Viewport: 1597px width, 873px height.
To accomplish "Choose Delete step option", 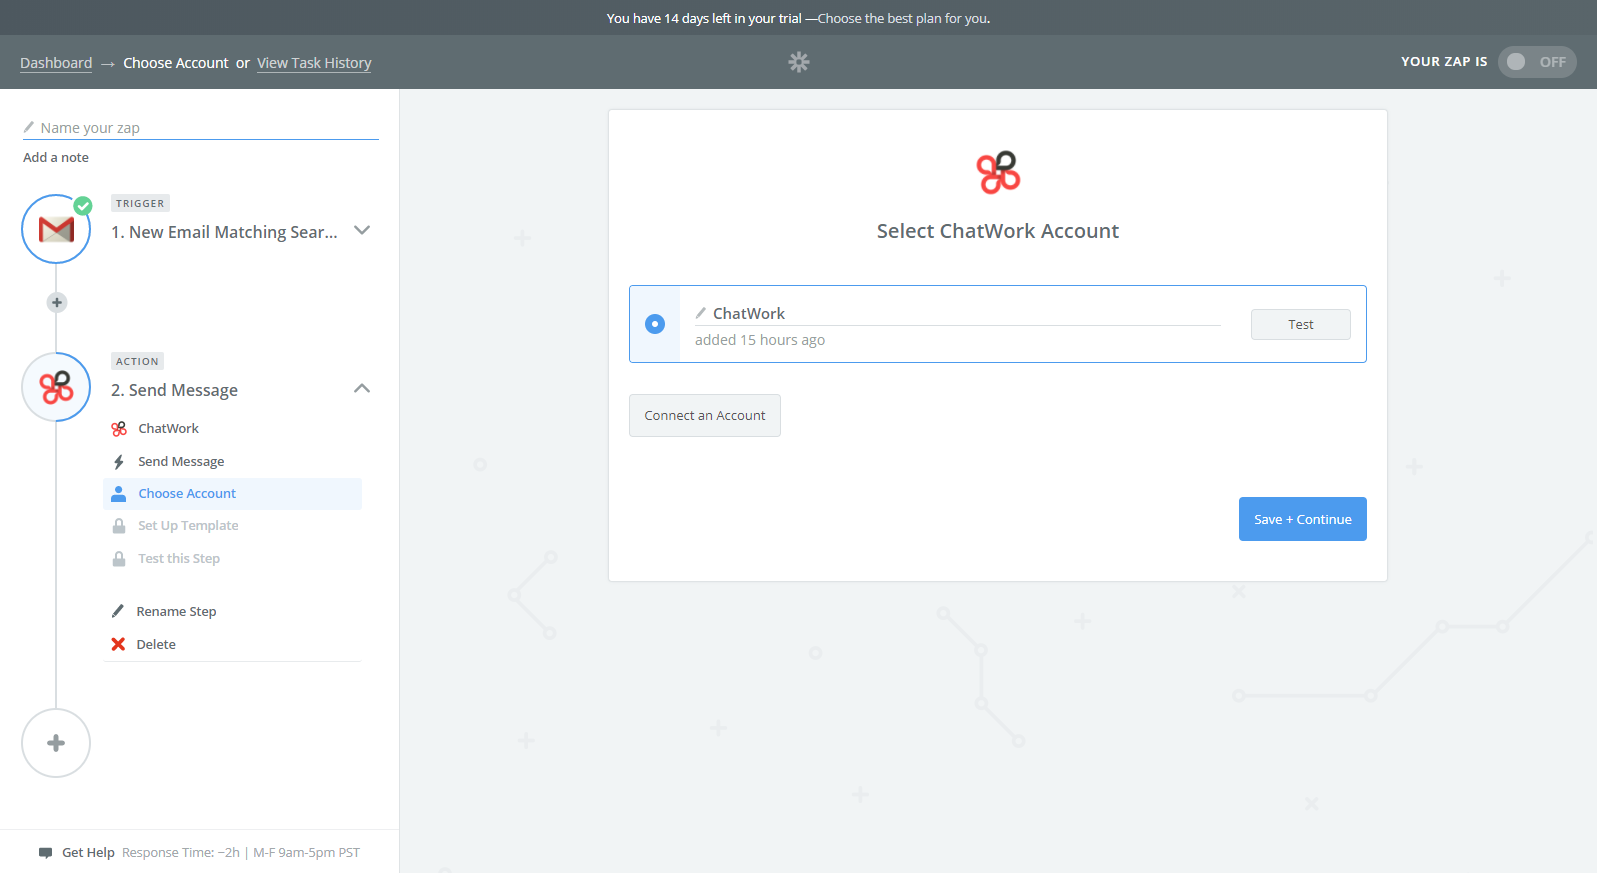I will tap(156, 644).
